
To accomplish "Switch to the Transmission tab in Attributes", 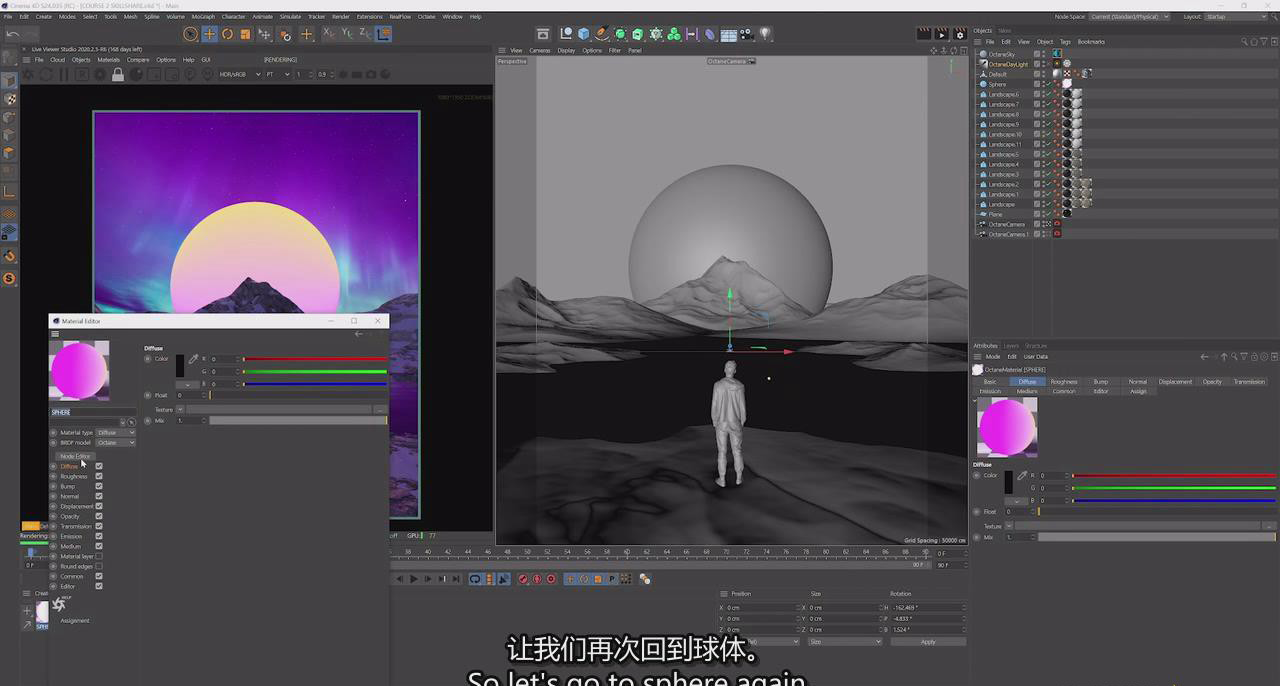I will click(1248, 382).
